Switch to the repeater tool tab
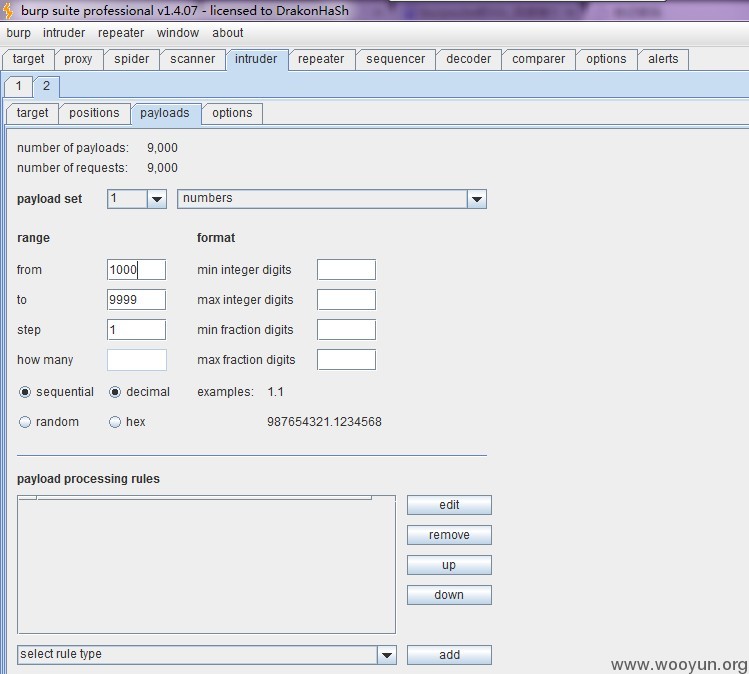This screenshot has height=674, width=749. (x=321, y=59)
